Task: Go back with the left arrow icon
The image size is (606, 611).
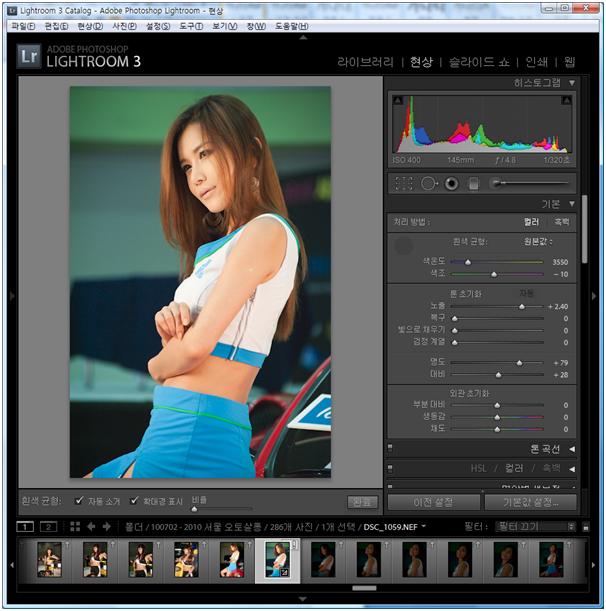Action: click(x=91, y=527)
